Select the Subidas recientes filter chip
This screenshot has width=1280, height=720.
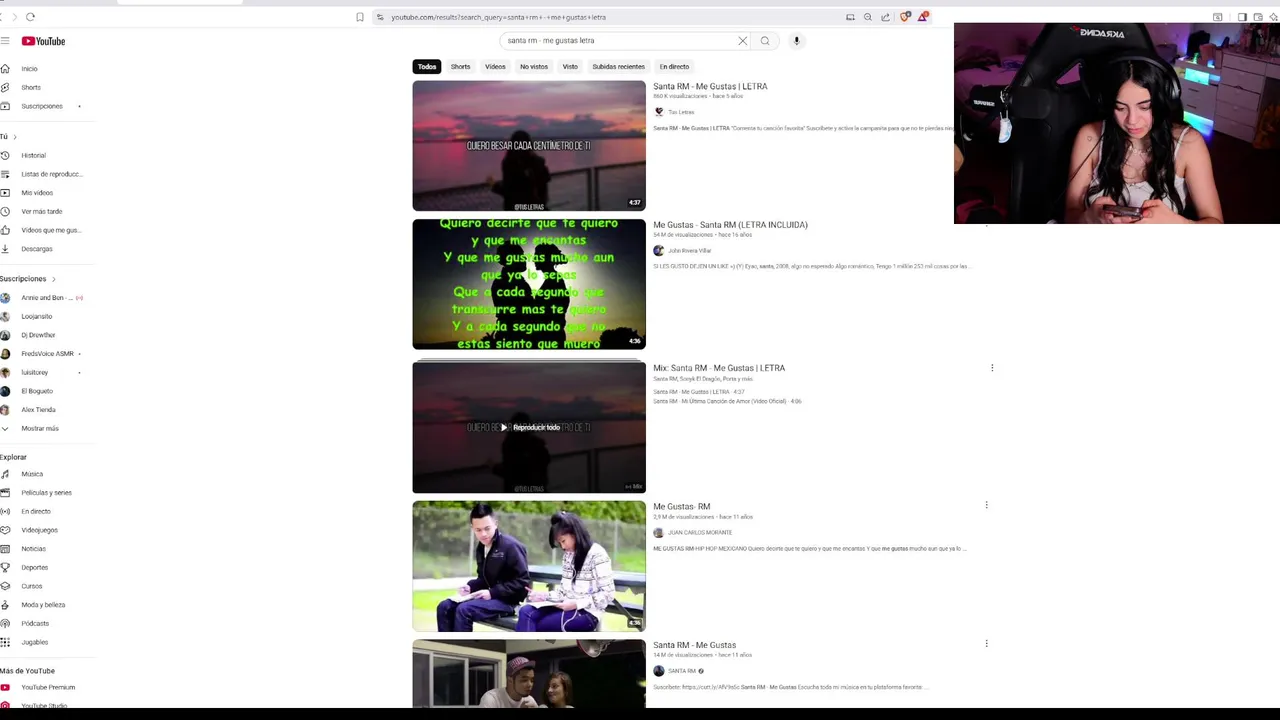pos(618,67)
